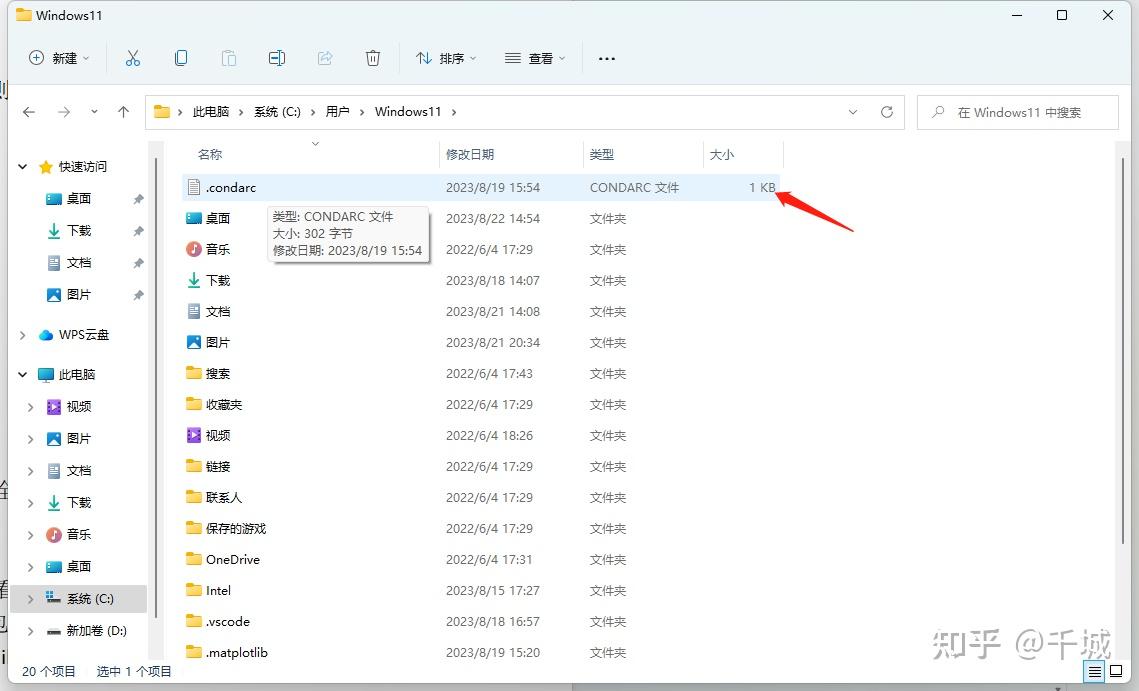This screenshot has width=1139, height=691.
Task: Click the Copy icon in the toolbar
Action: (181, 58)
